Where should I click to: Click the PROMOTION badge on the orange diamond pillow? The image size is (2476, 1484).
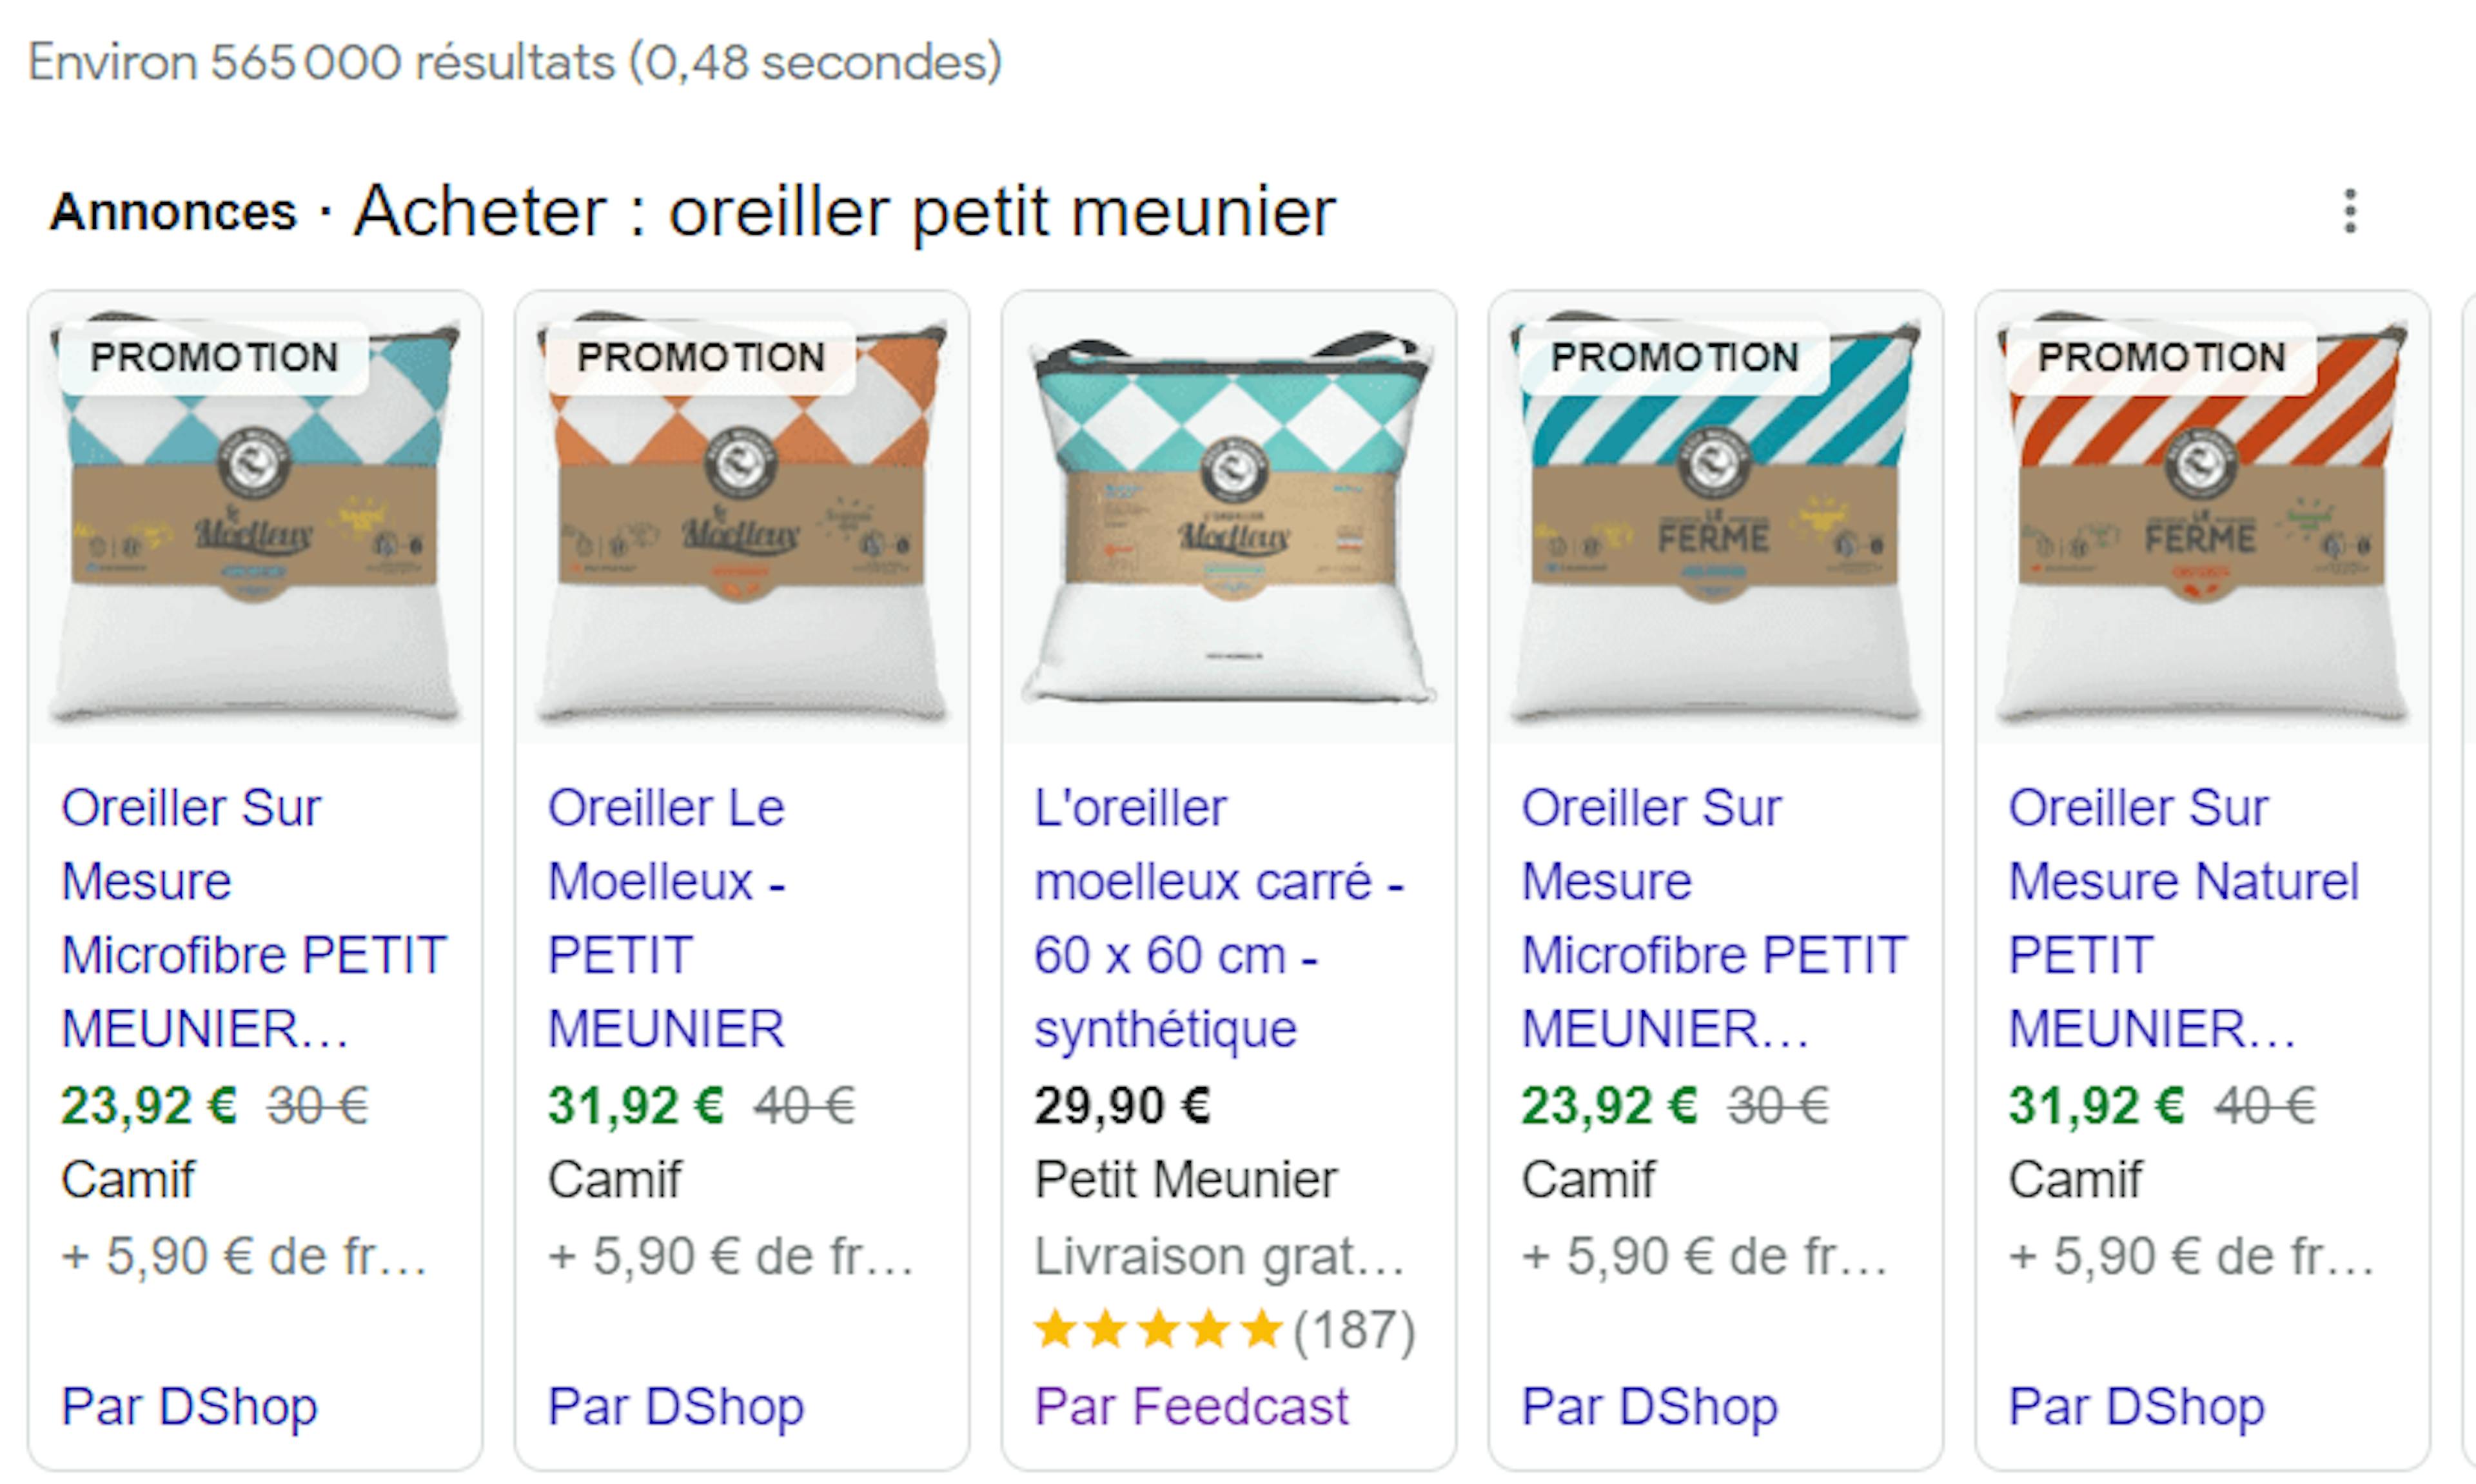pos(701,357)
